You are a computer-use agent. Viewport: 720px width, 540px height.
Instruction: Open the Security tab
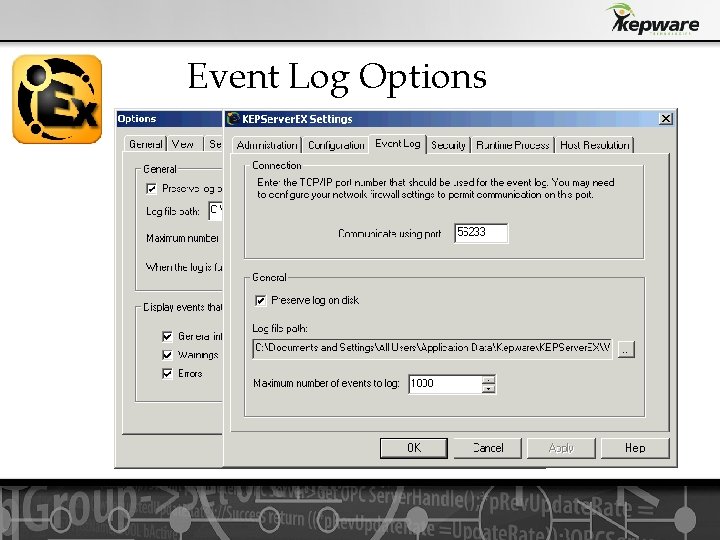(x=448, y=145)
